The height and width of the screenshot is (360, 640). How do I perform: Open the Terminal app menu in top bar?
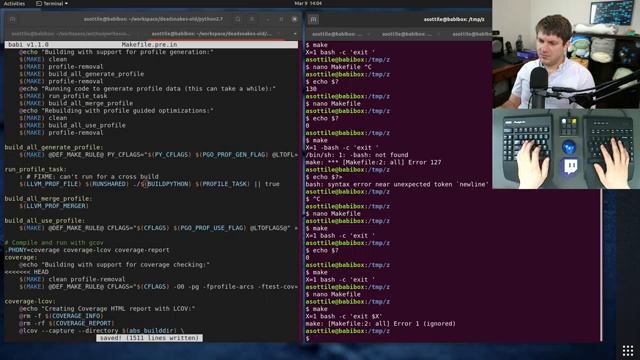point(52,4)
